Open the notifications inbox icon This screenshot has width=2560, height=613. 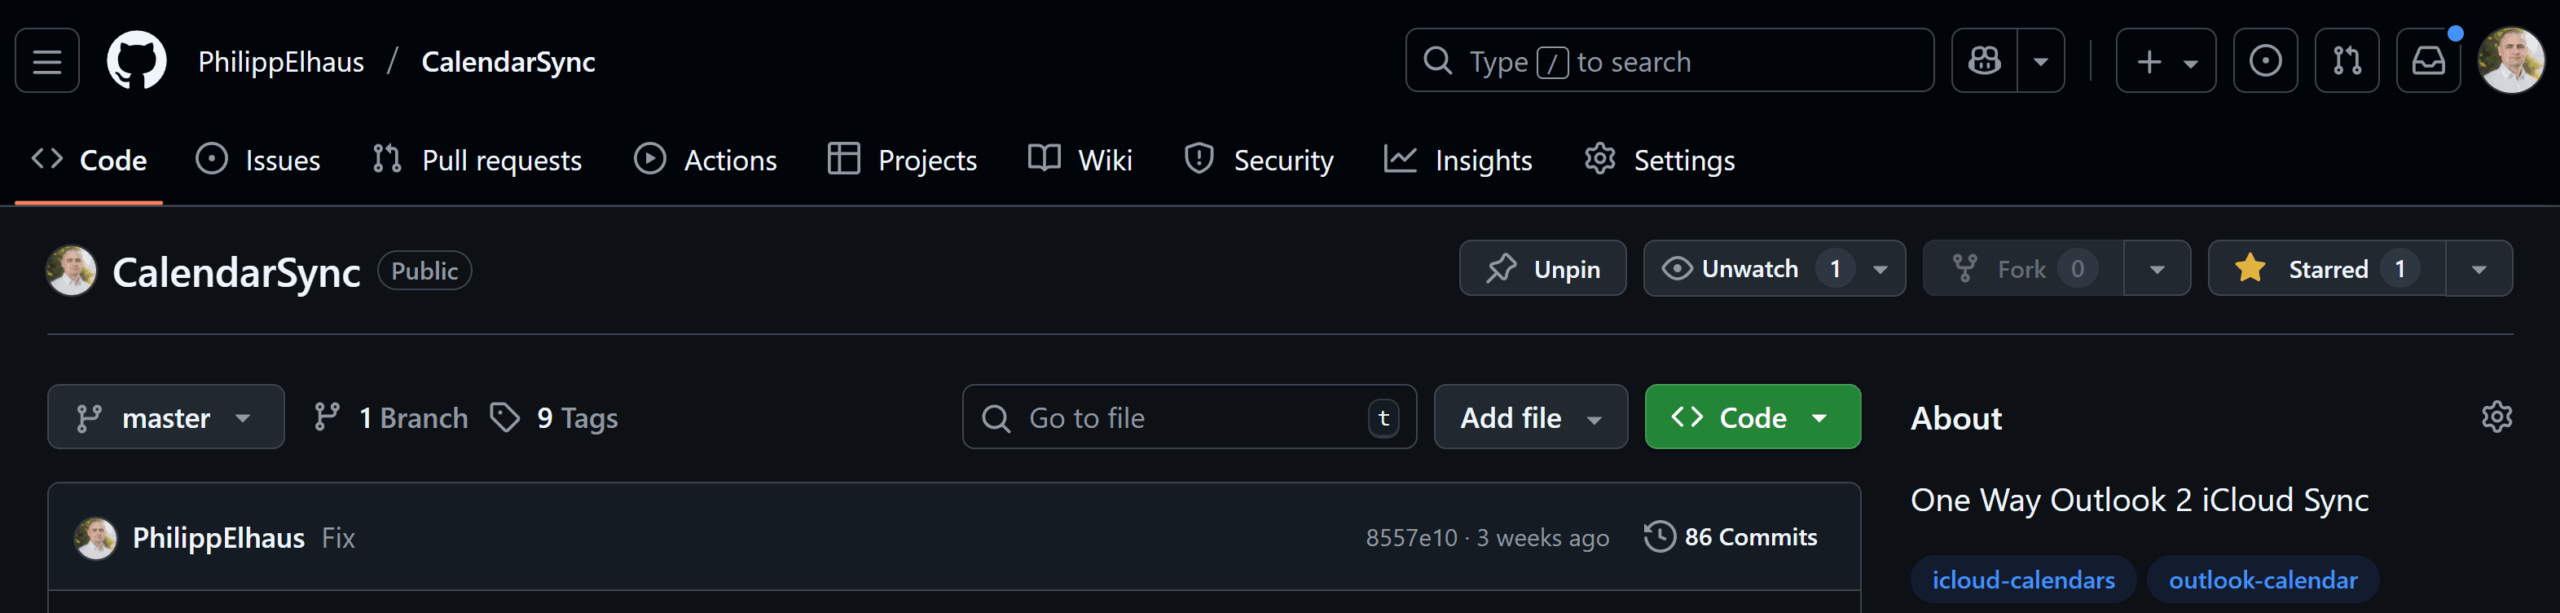2428,61
